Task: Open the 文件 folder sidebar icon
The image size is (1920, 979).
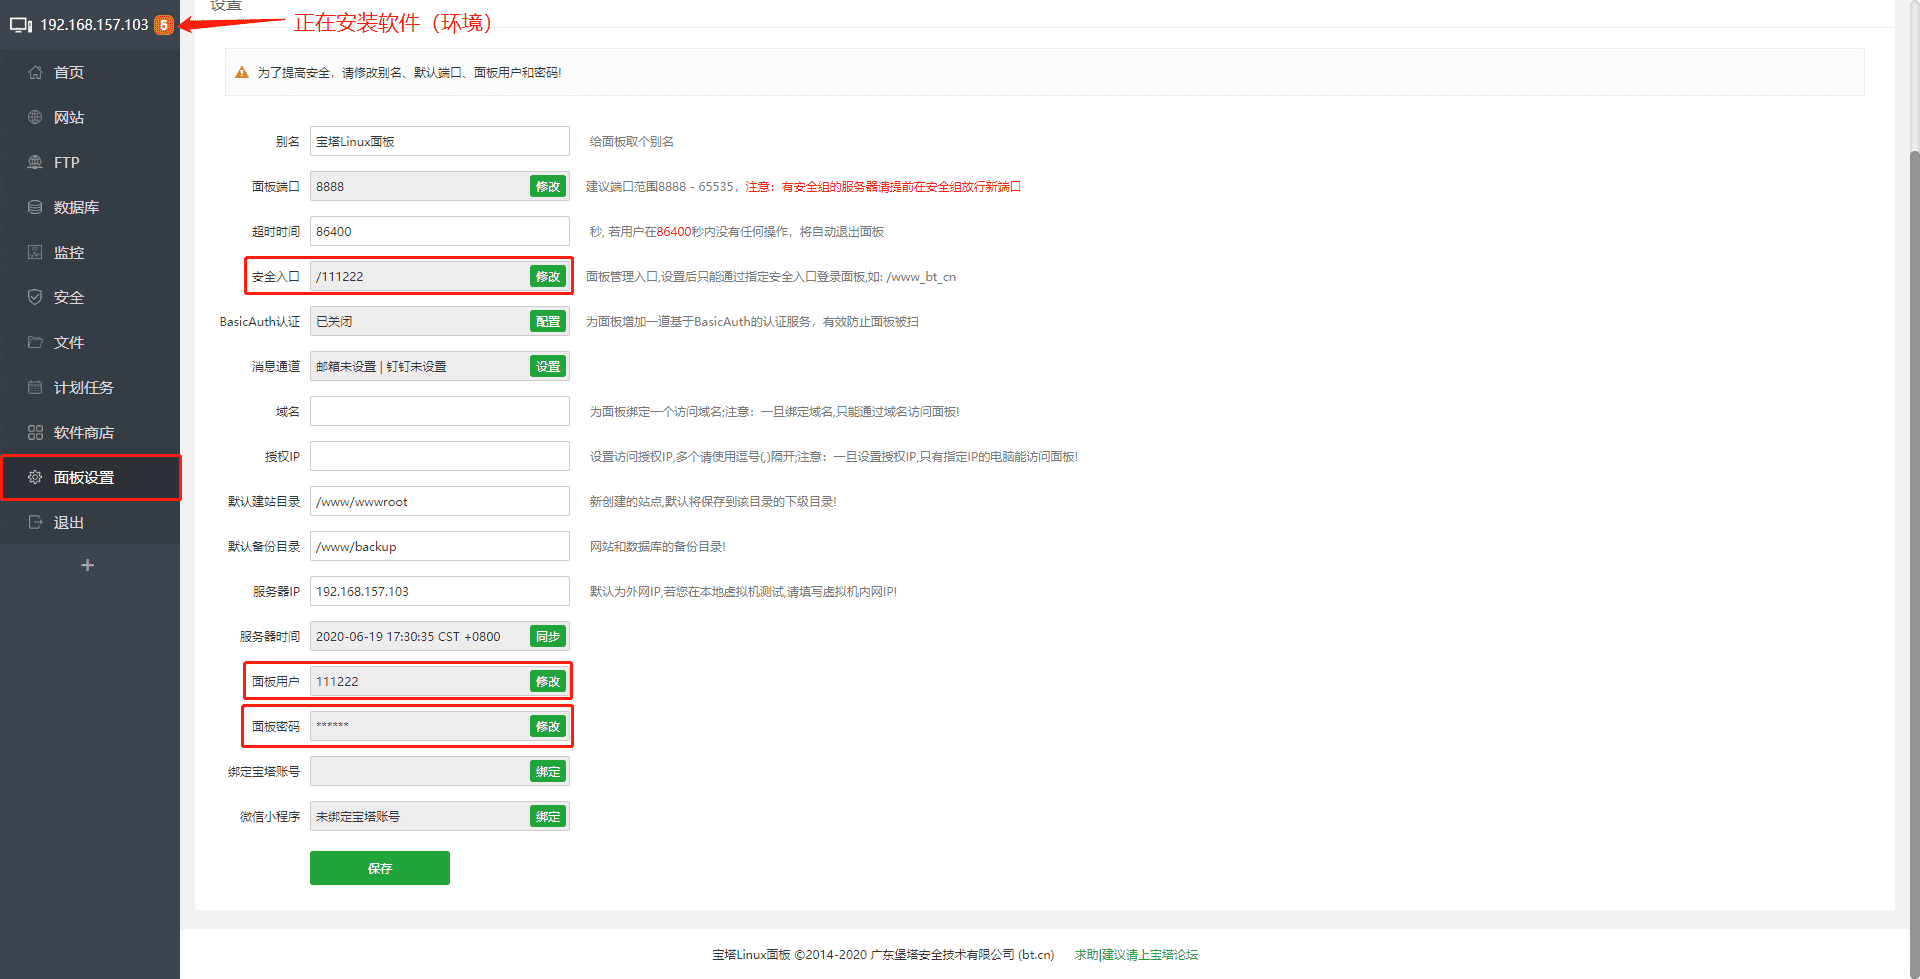Action: (35, 342)
